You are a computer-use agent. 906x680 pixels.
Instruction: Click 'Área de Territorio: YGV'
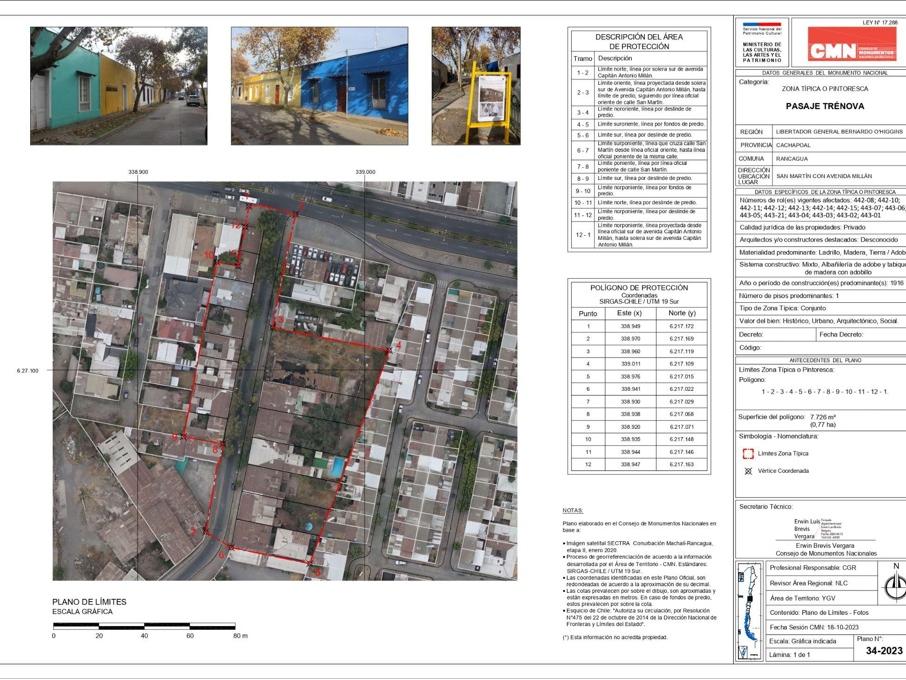[805, 599]
